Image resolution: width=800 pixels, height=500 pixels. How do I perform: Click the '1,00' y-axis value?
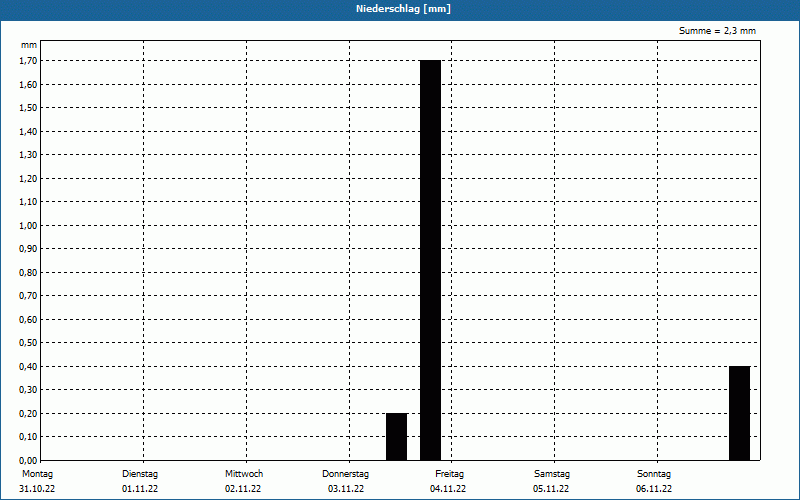pos(28,226)
